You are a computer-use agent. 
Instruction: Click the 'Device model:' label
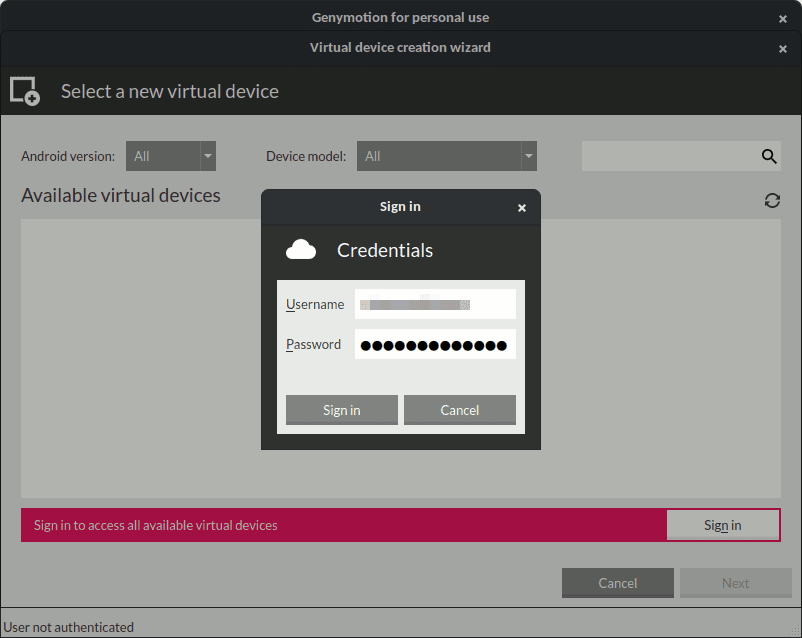coord(306,156)
